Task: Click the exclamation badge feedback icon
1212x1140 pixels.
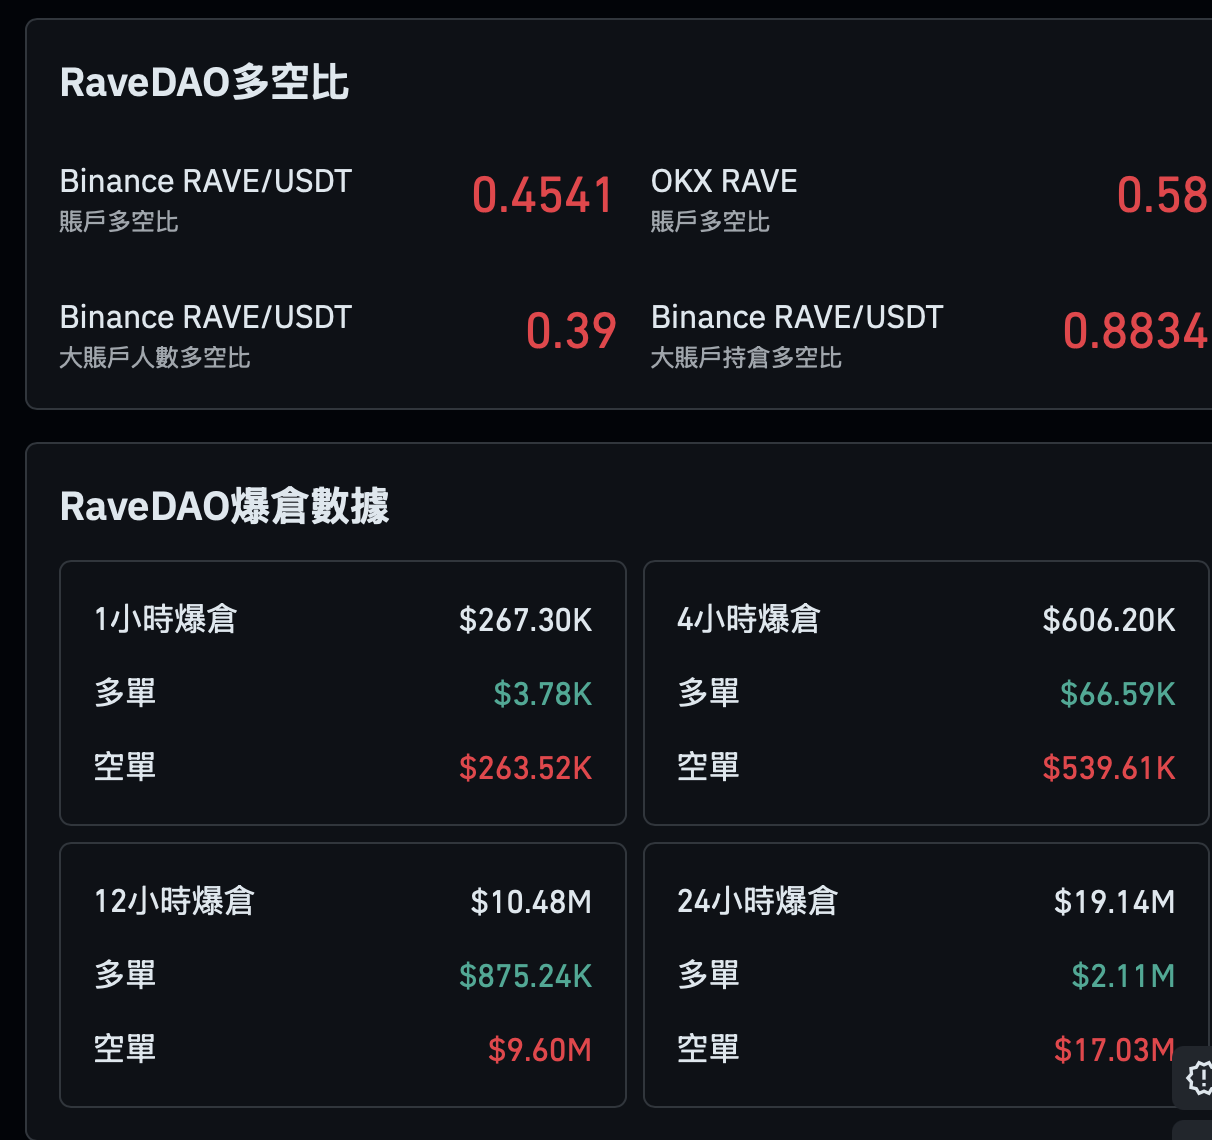Action: (x=1198, y=1077)
